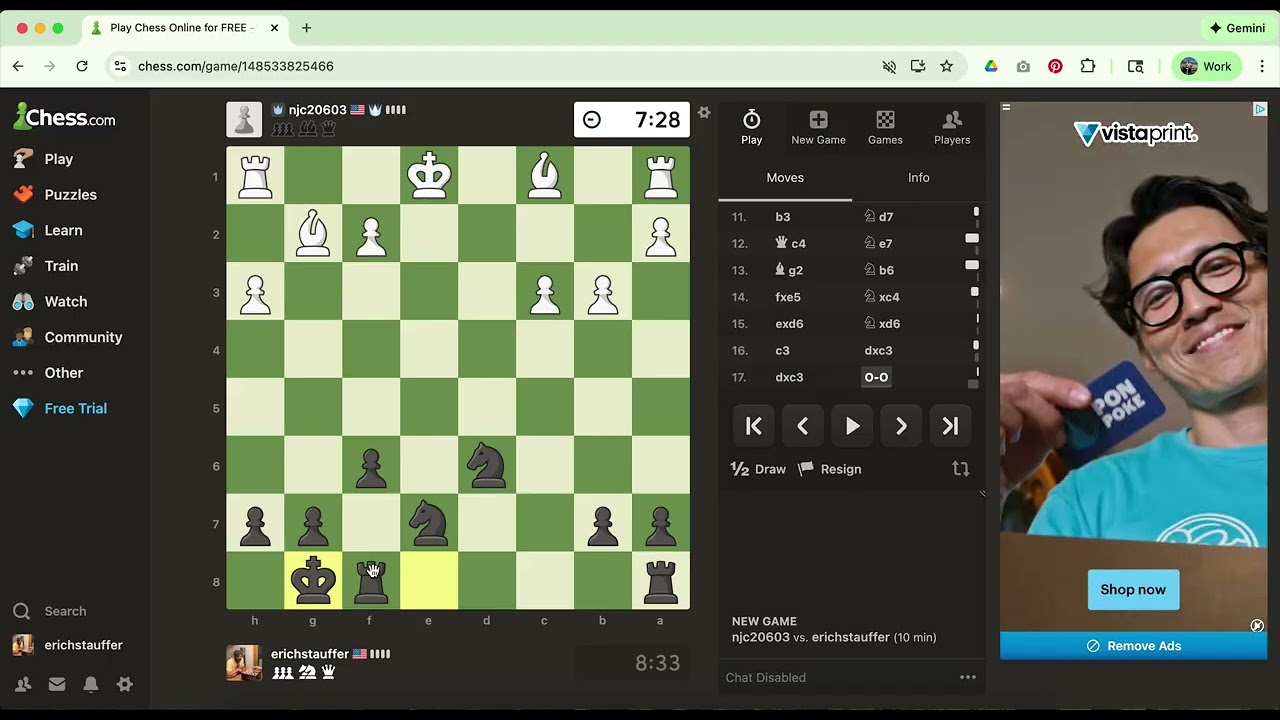Viewport: 1280px width, 720px height.
Task: Play through the moves
Action: pos(852,426)
